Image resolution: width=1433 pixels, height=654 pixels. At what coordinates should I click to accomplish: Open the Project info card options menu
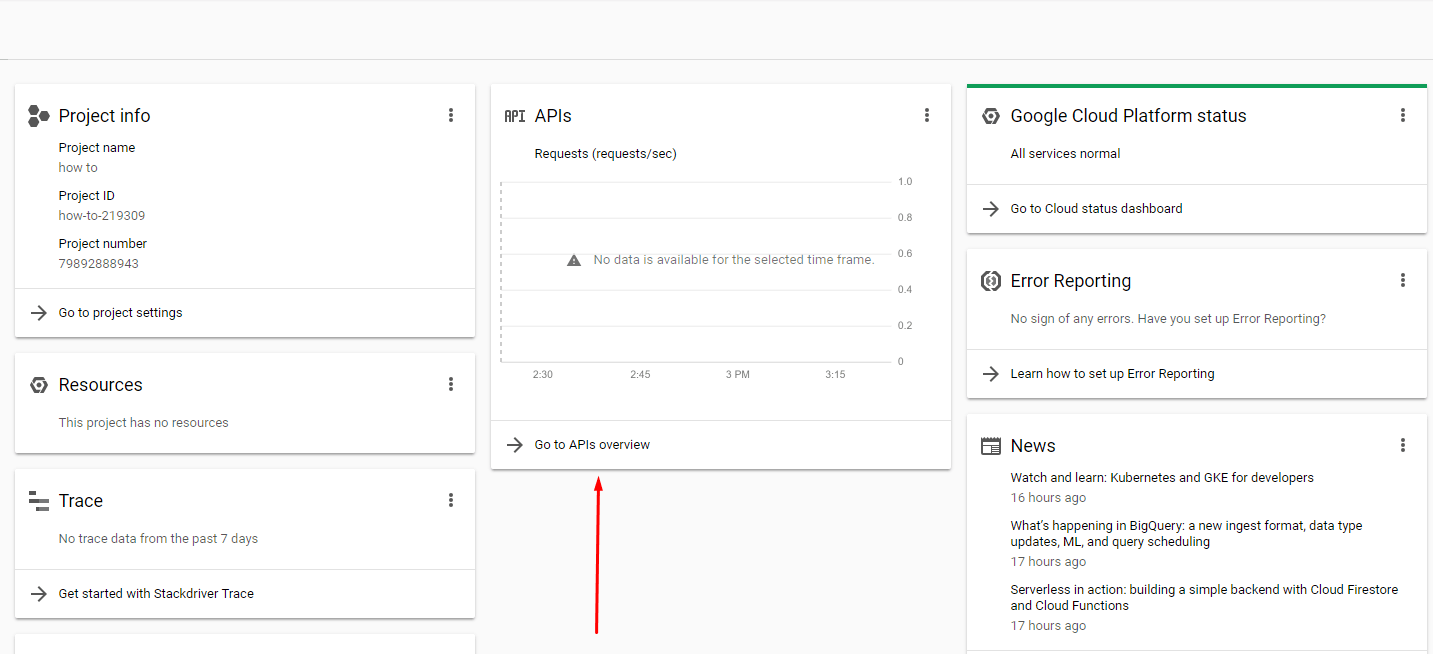click(x=451, y=116)
